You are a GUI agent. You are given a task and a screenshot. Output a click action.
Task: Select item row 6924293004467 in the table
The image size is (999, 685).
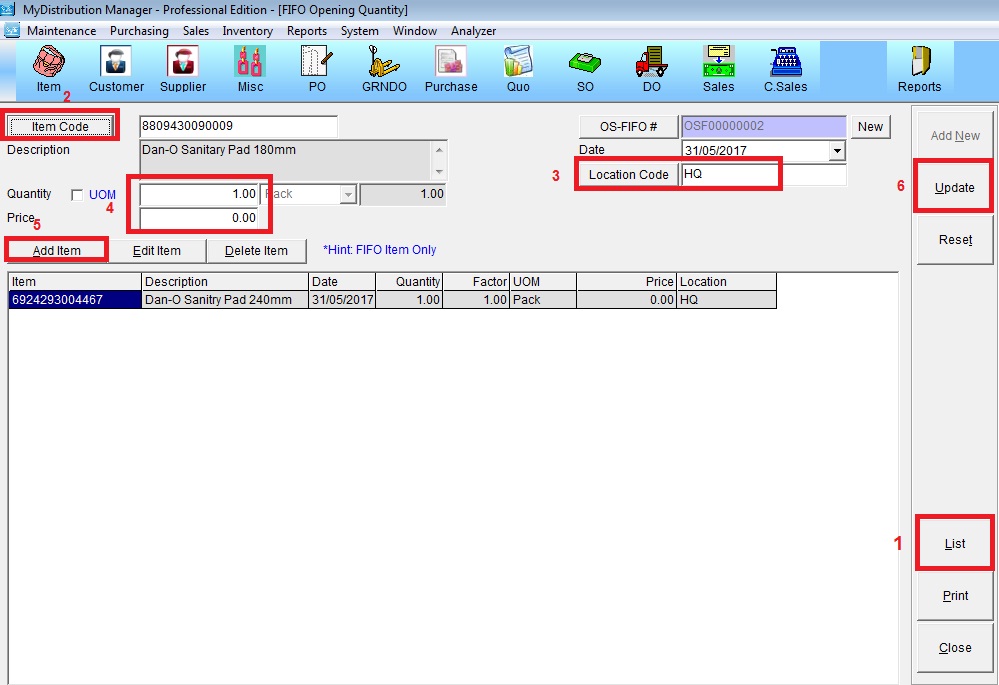[74, 299]
